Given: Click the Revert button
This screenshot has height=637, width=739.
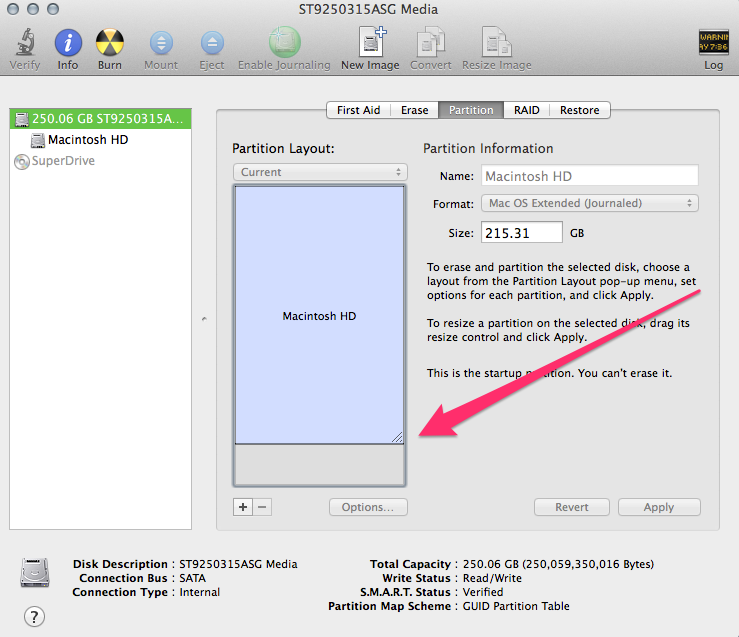Looking at the screenshot, I should click(572, 507).
